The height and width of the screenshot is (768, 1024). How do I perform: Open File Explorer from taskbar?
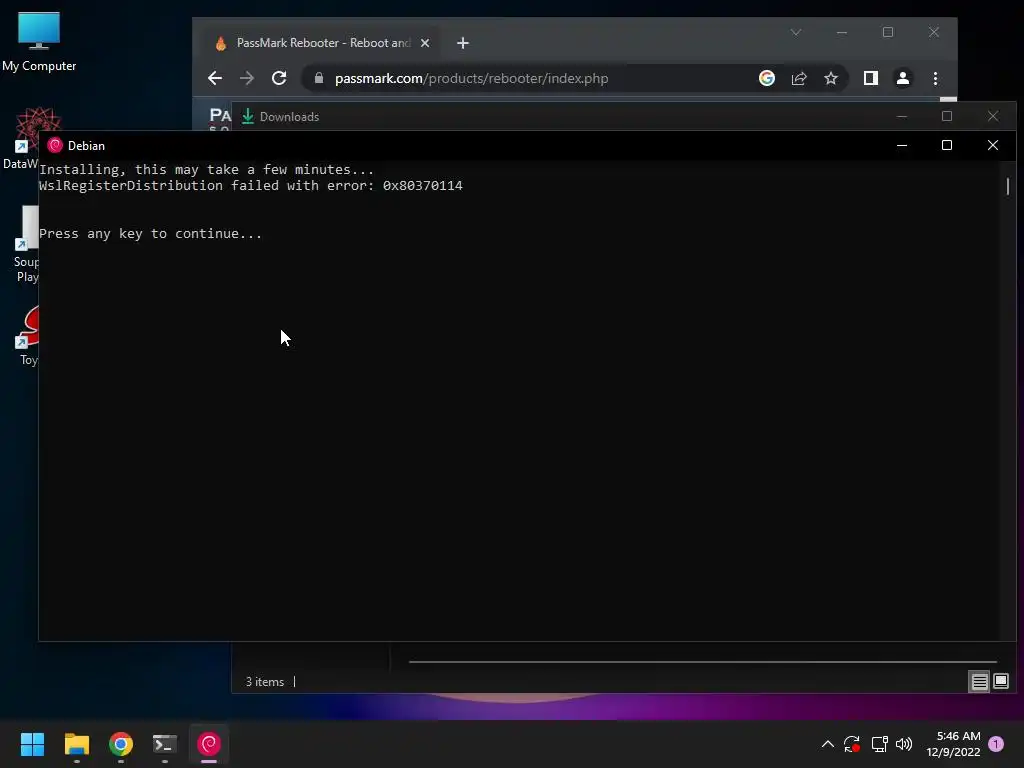coord(76,744)
